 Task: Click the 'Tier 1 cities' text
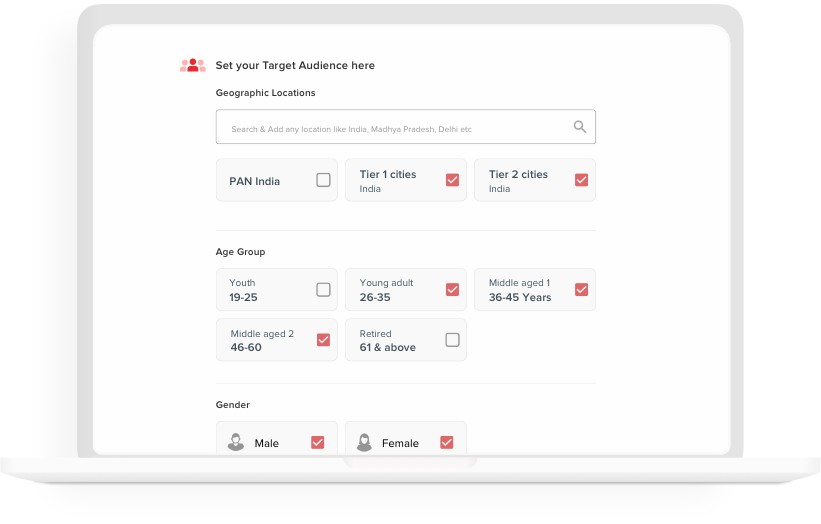(388, 174)
